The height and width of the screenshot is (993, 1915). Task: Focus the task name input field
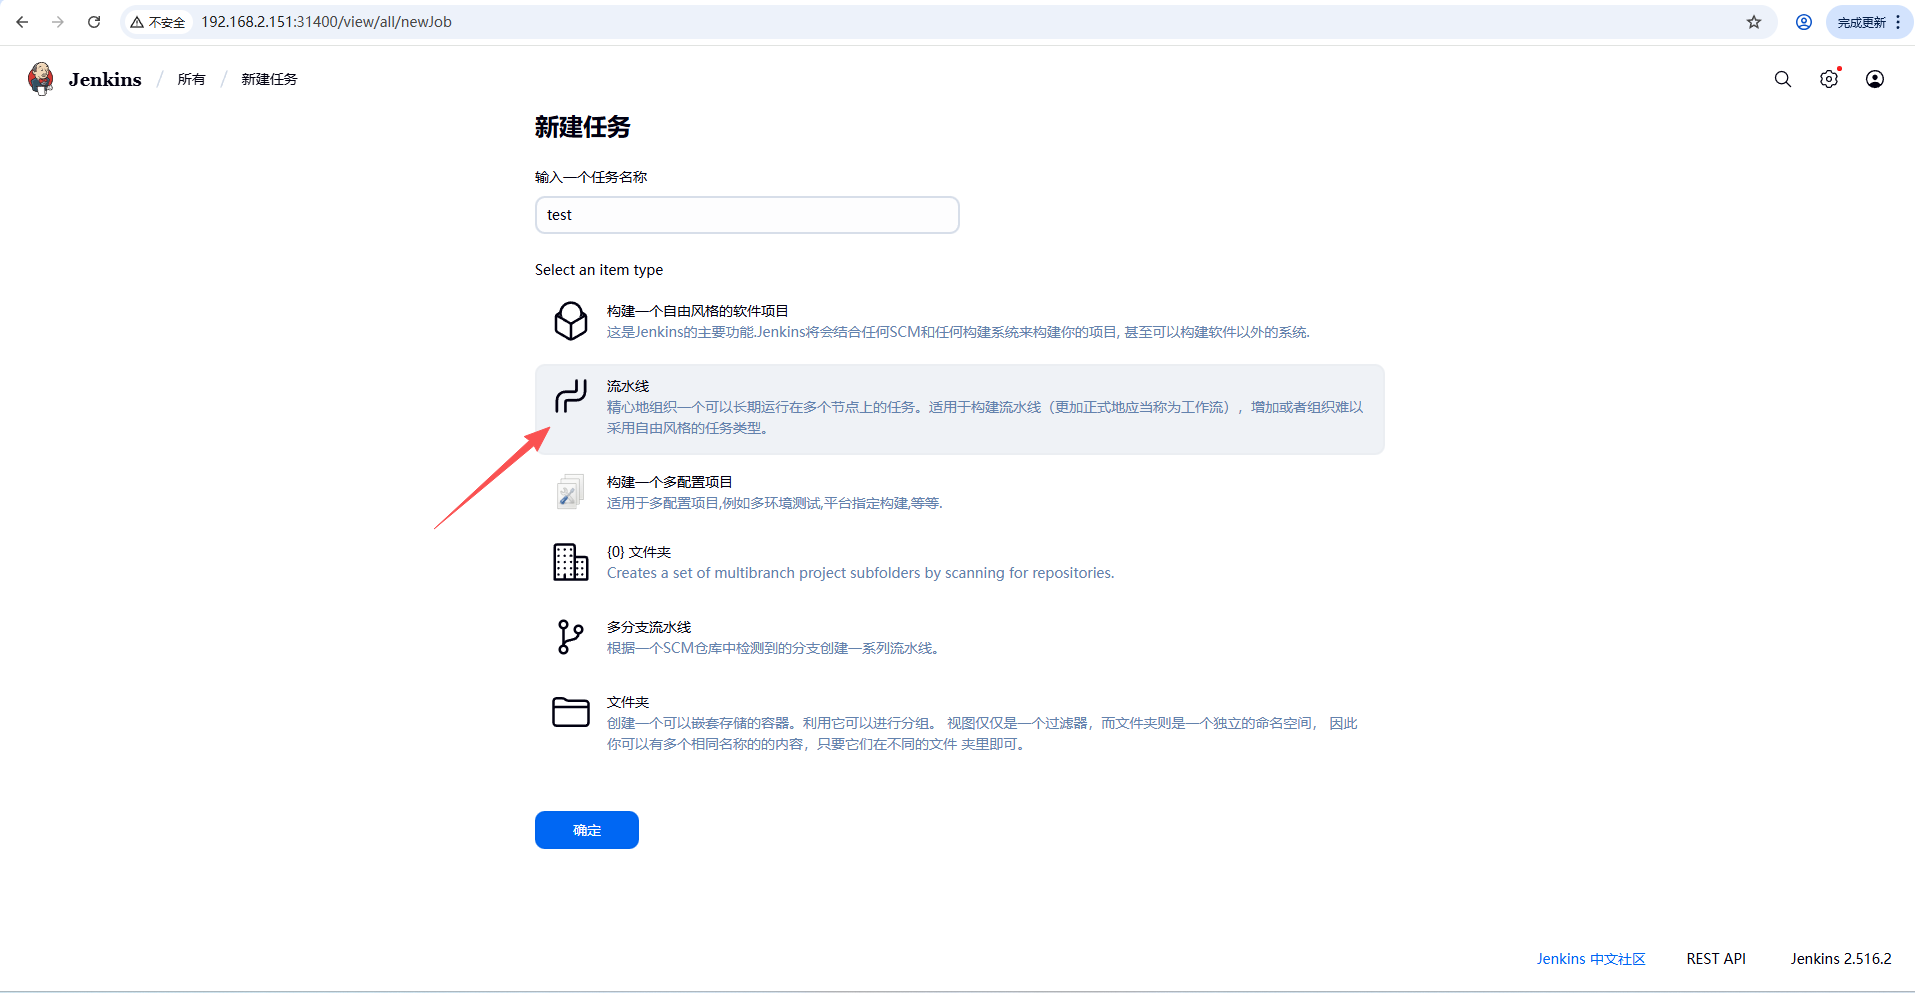[x=746, y=215]
